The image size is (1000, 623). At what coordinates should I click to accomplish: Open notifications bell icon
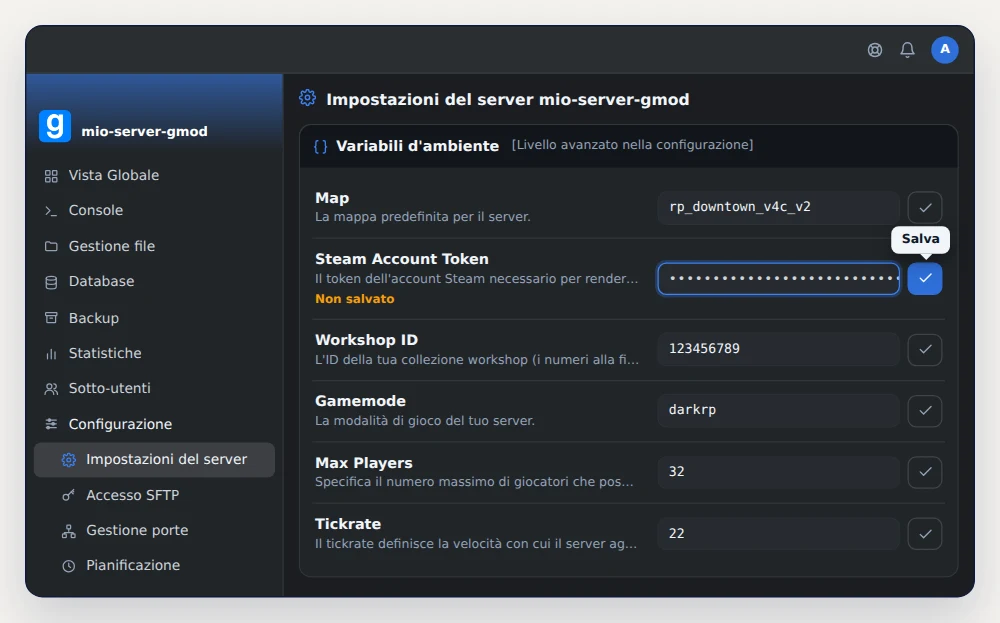click(x=907, y=50)
